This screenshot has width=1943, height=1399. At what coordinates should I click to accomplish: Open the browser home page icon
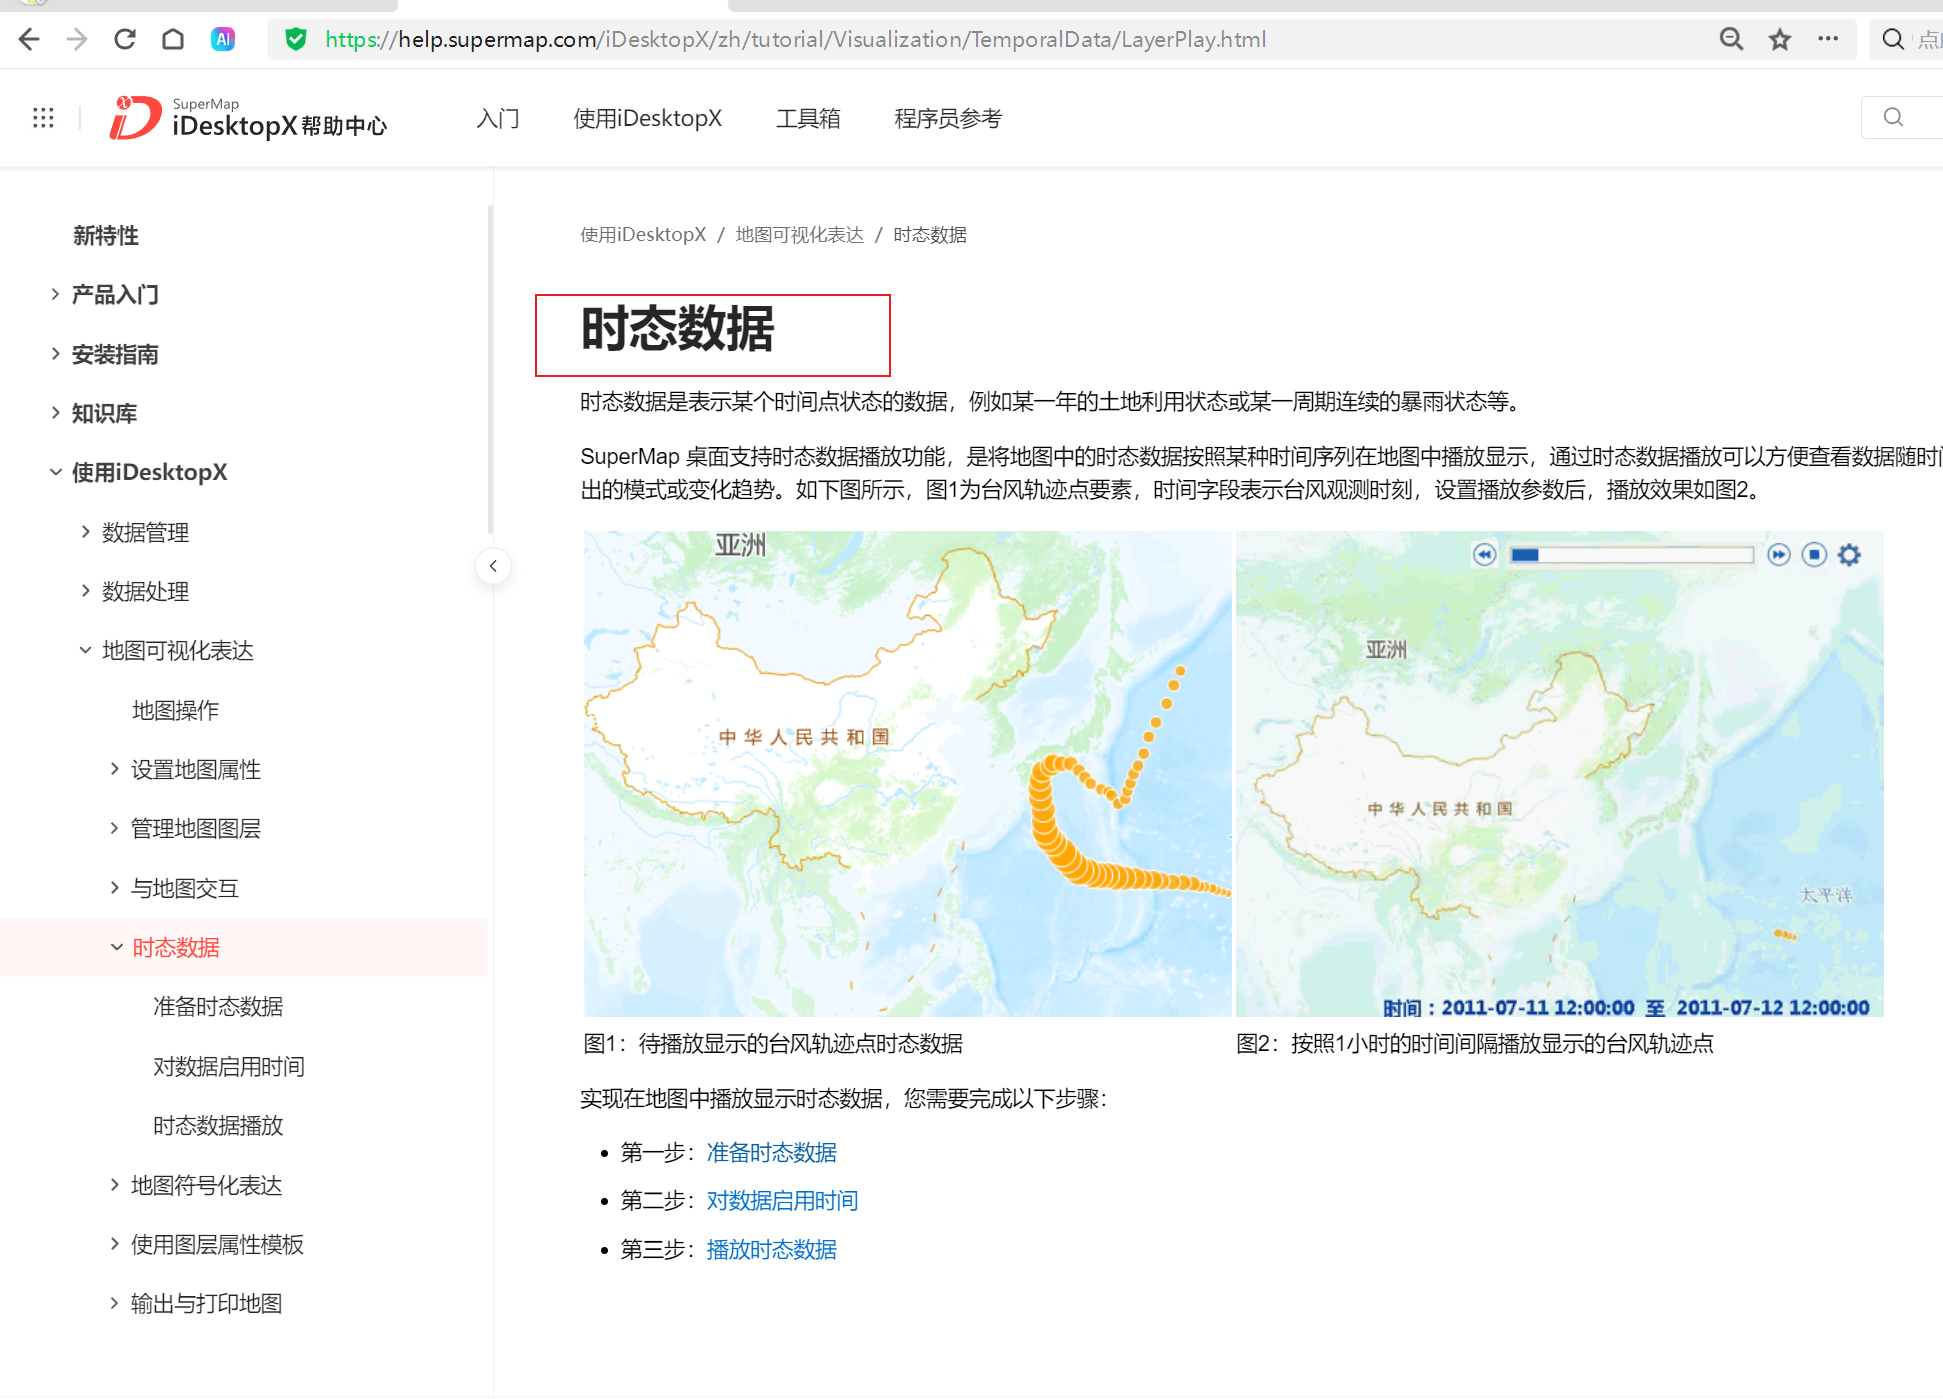pyautogui.click(x=172, y=39)
